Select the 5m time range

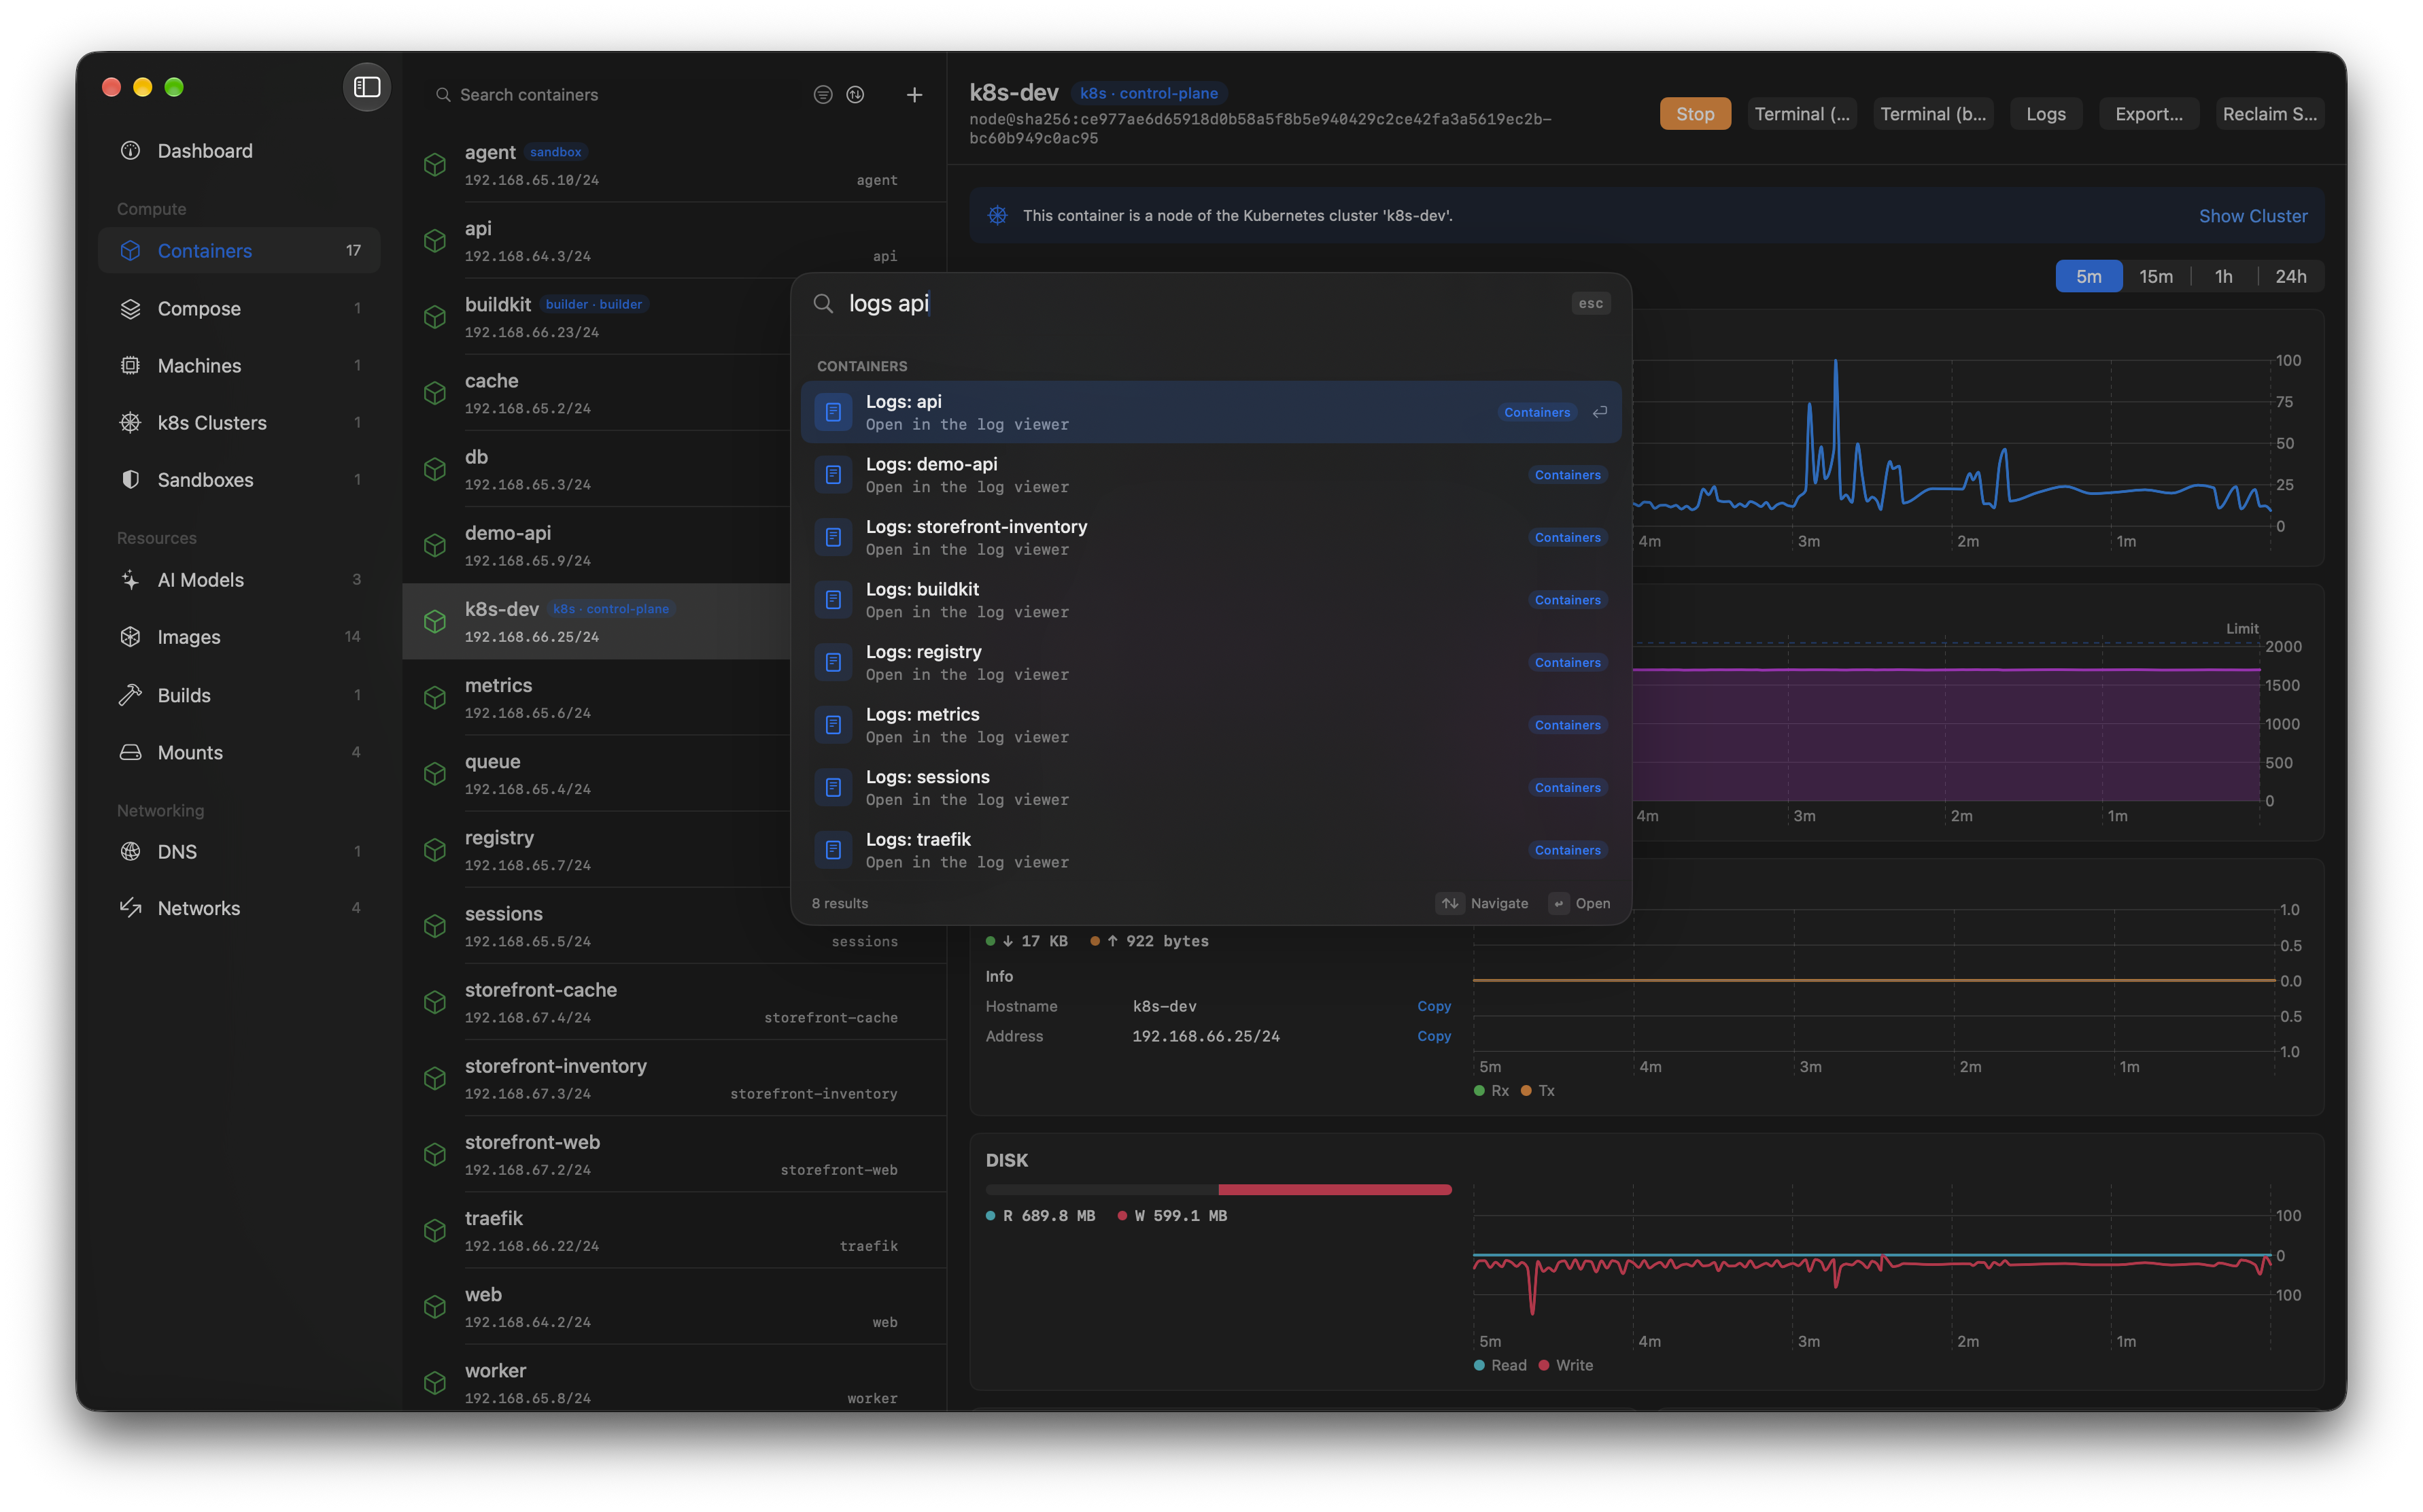pyautogui.click(x=2088, y=277)
